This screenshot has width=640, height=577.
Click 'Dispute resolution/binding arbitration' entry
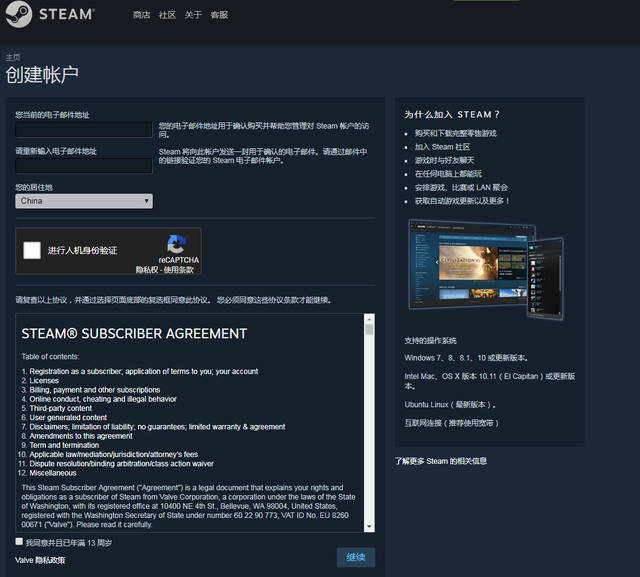[x=121, y=464]
